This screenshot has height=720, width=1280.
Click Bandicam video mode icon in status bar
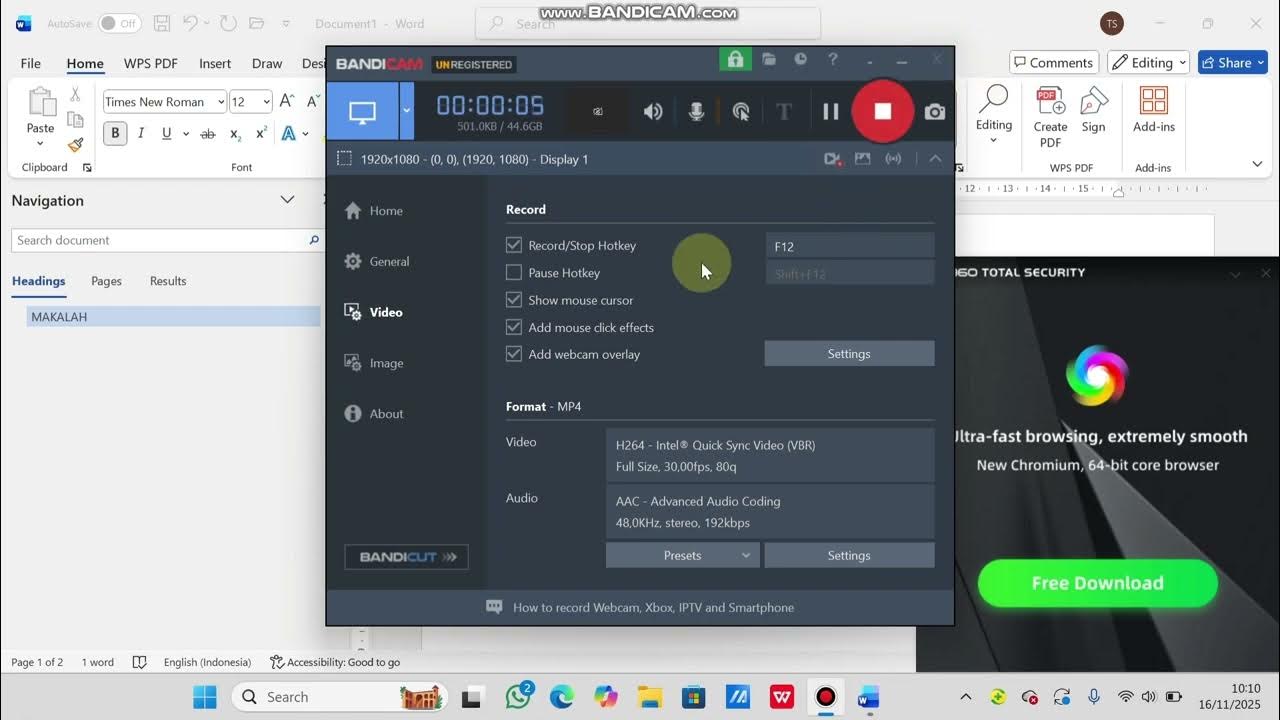832,159
